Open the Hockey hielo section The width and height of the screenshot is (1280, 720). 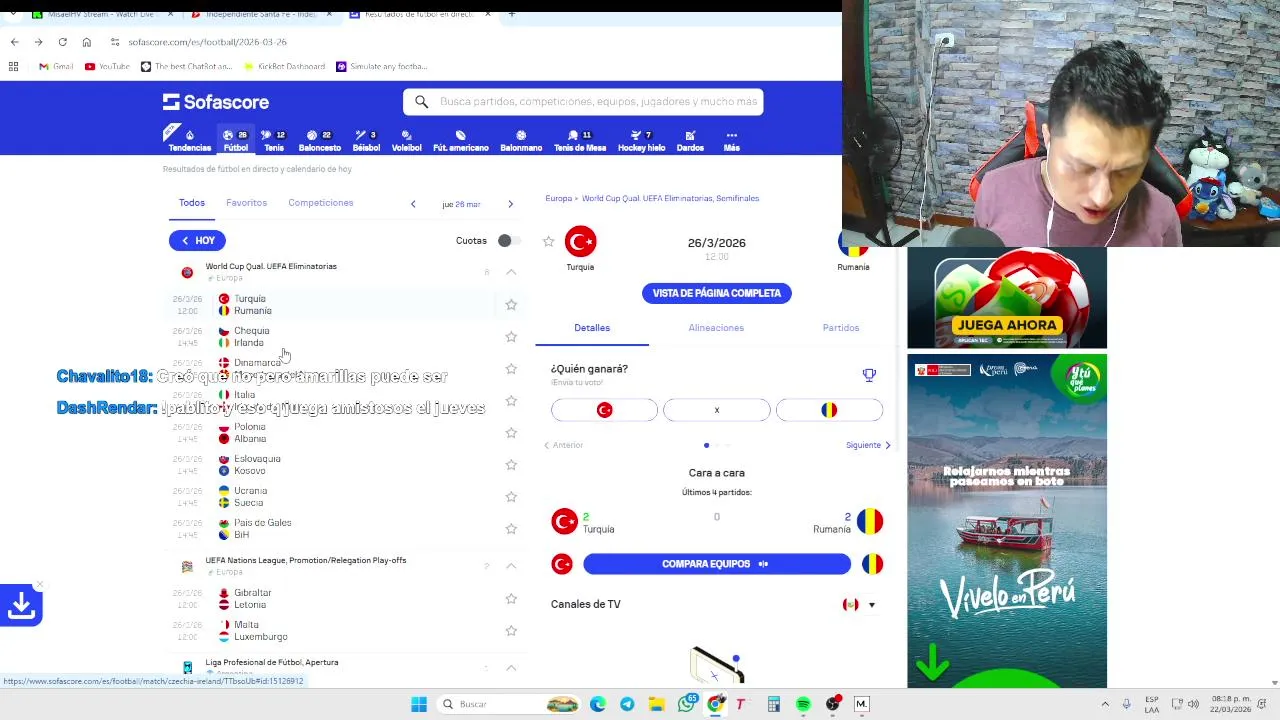641,140
